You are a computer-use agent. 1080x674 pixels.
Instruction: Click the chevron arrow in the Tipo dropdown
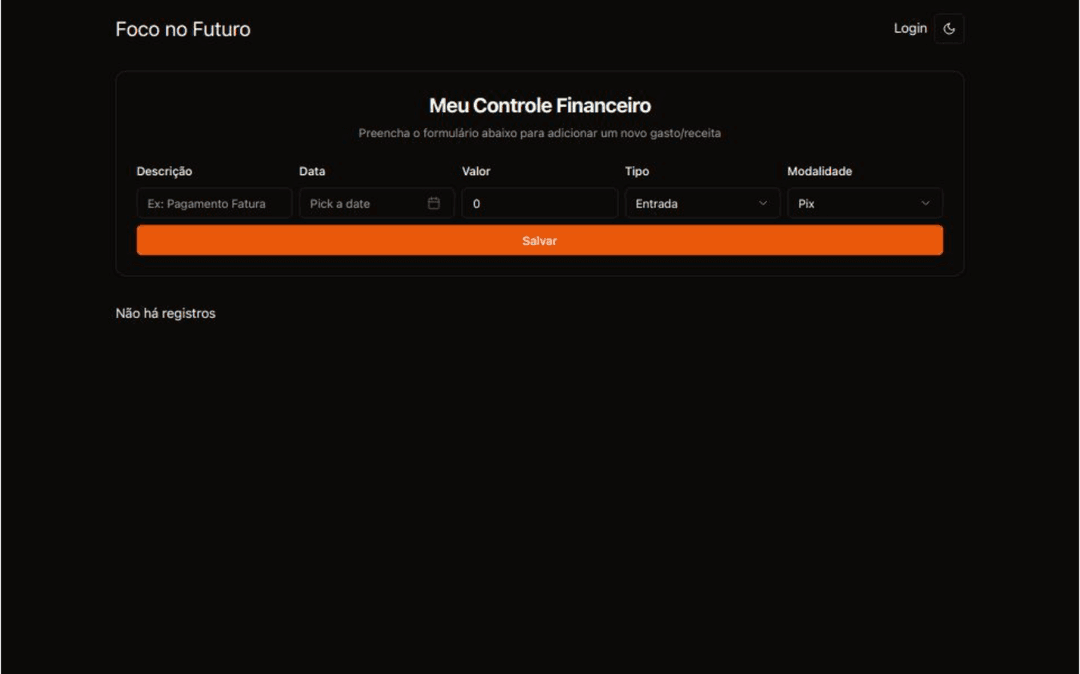763,203
